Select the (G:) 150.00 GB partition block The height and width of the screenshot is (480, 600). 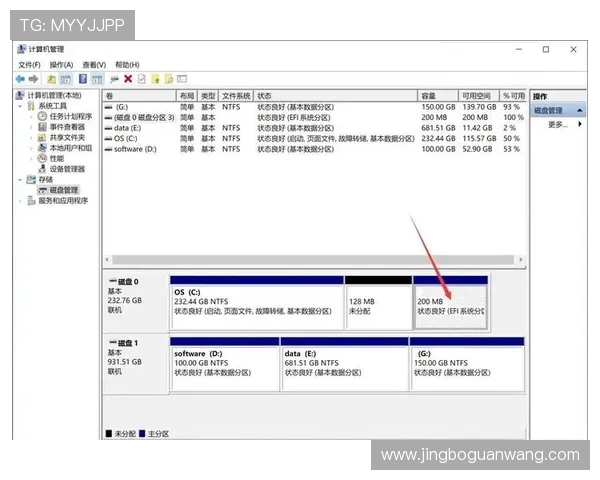coord(467,364)
